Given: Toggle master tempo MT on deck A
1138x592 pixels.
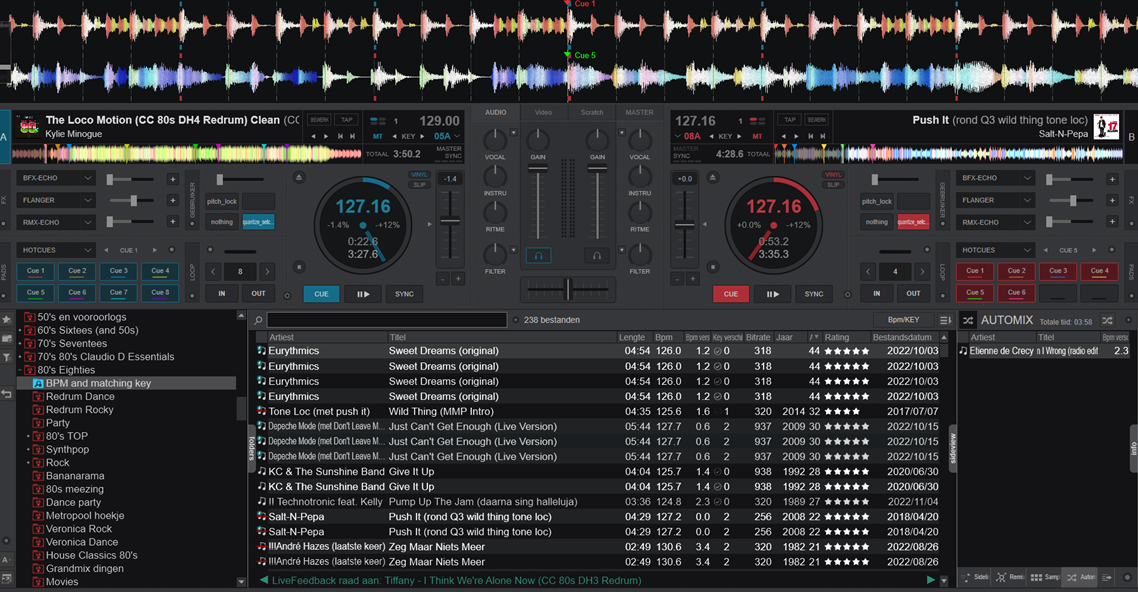Looking at the screenshot, I should coord(377,136).
